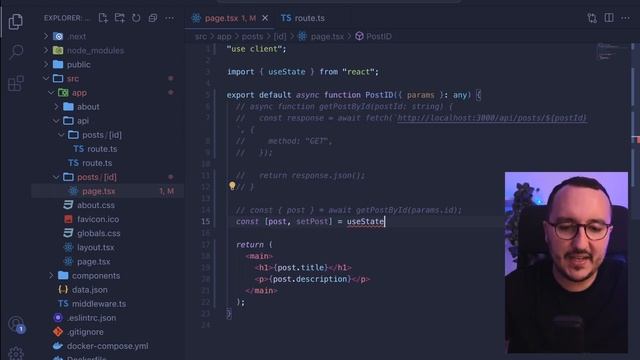Open the Explorer view in activity bar

(16, 21)
